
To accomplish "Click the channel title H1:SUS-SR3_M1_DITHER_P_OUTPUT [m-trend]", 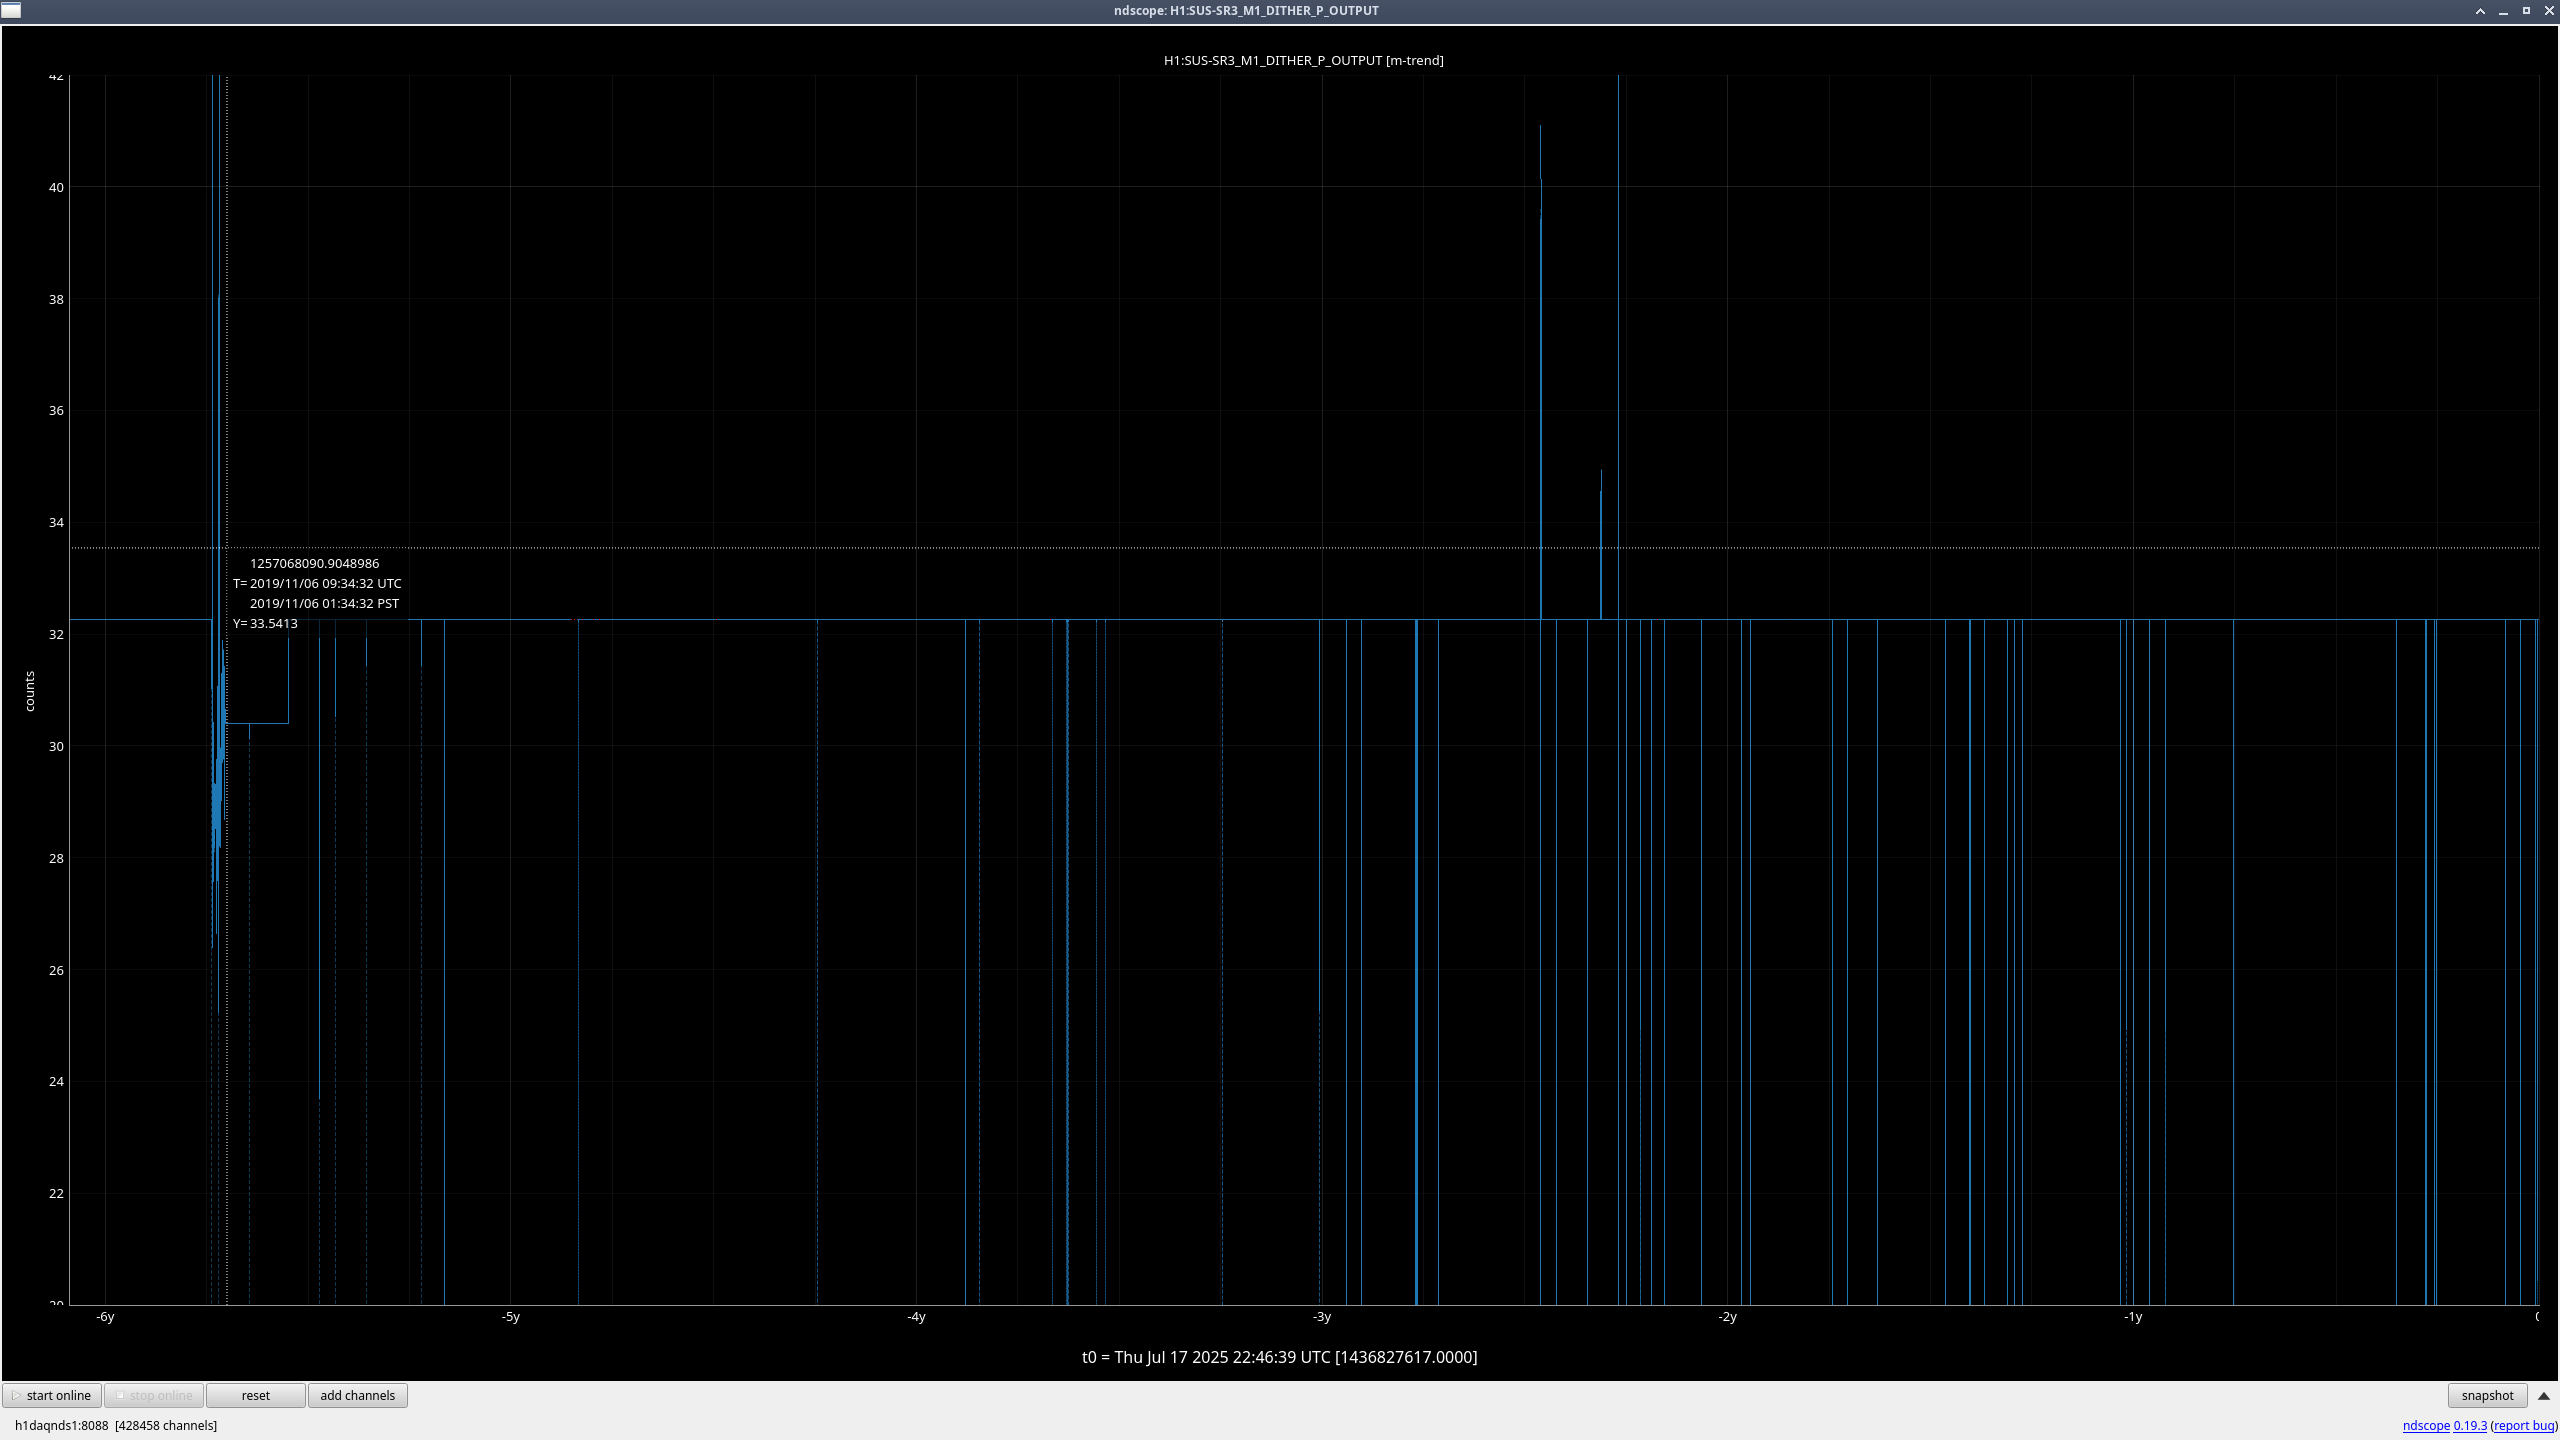I will (1303, 60).
